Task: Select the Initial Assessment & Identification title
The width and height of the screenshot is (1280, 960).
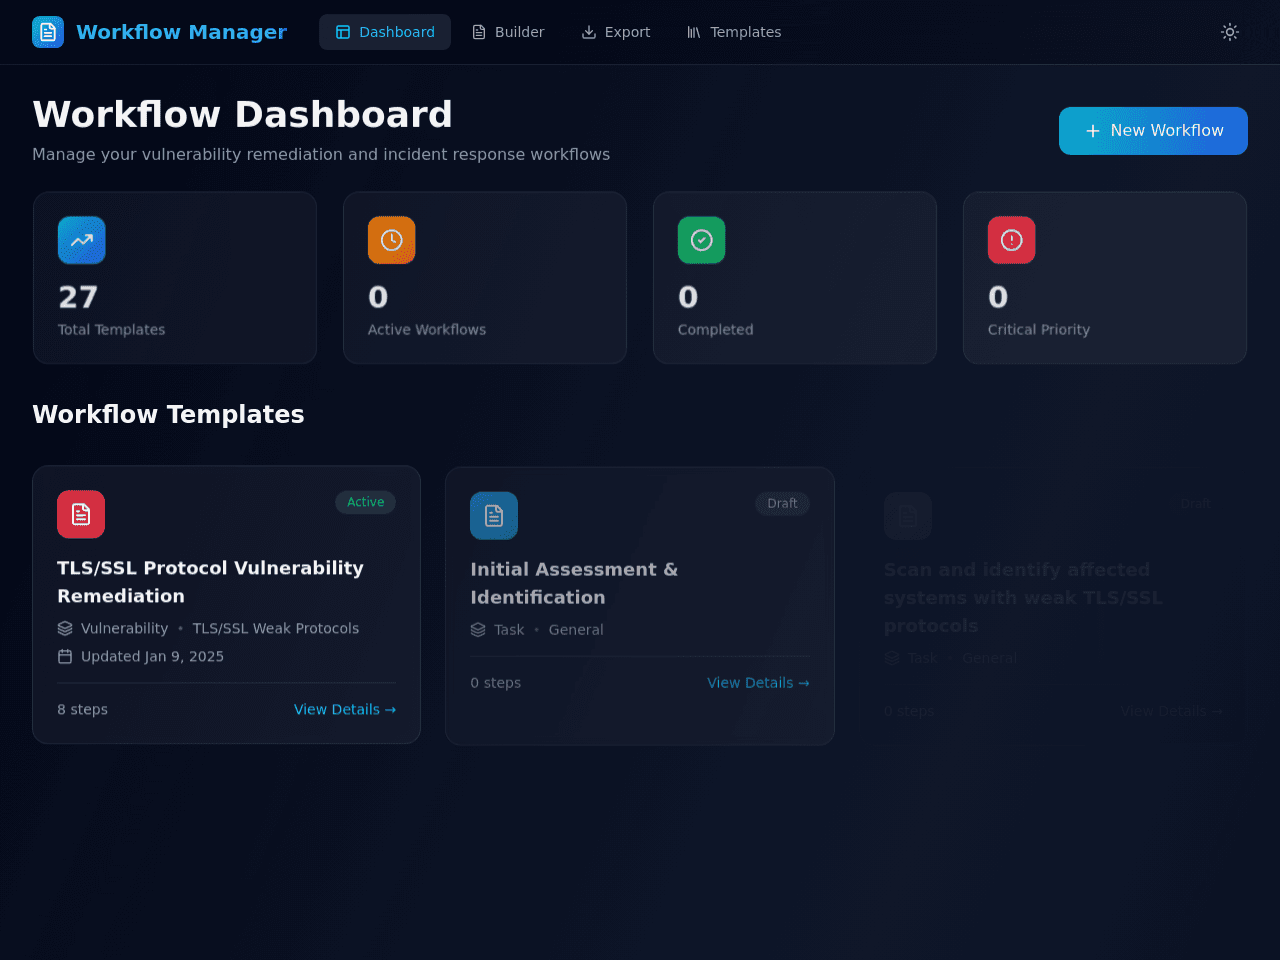Action: pyautogui.click(x=574, y=583)
